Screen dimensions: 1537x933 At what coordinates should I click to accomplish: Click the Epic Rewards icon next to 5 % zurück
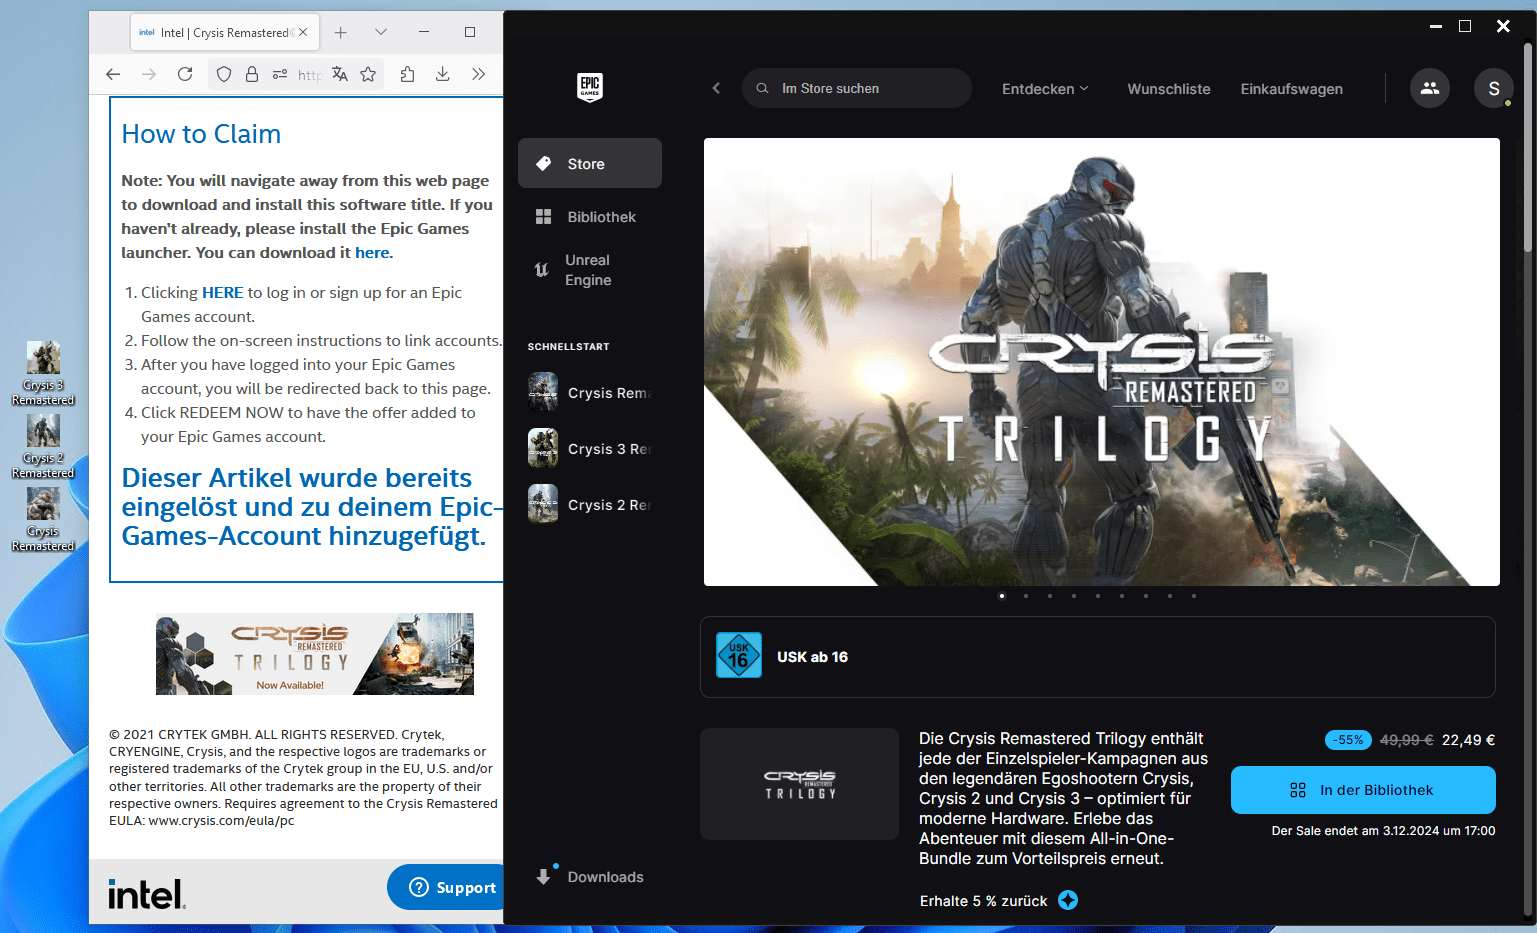pyautogui.click(x=1068, y=900)
